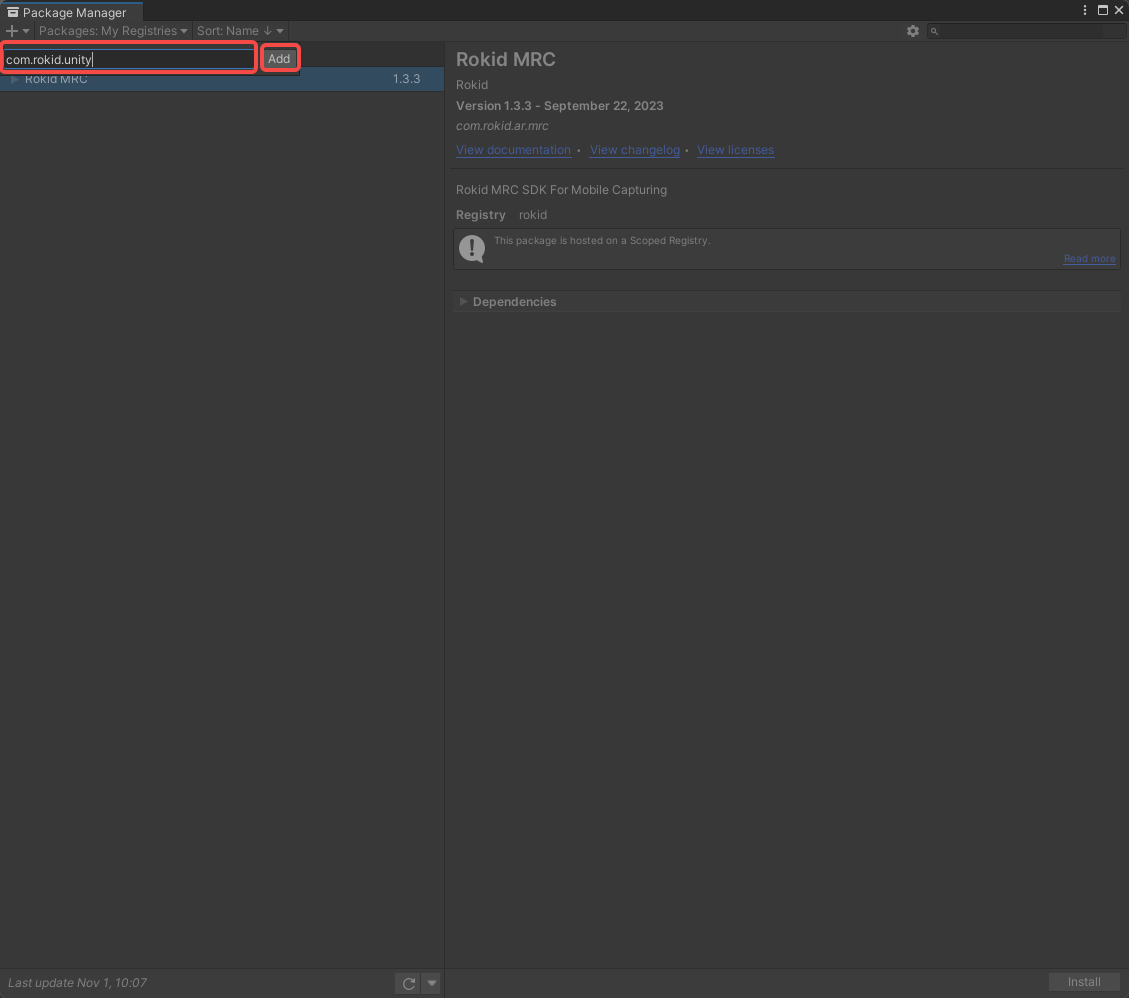Select the 1.3.3 version text in list
Image resolution: width=1129 pixels, height=998 pixels.
click(406, 79)
